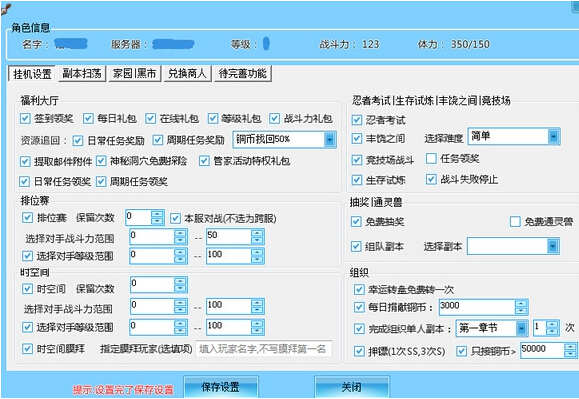Switch to the 副本扫荡 tab
The height and width of the screenshot is (399, 579).
click(x=82, y=73)
